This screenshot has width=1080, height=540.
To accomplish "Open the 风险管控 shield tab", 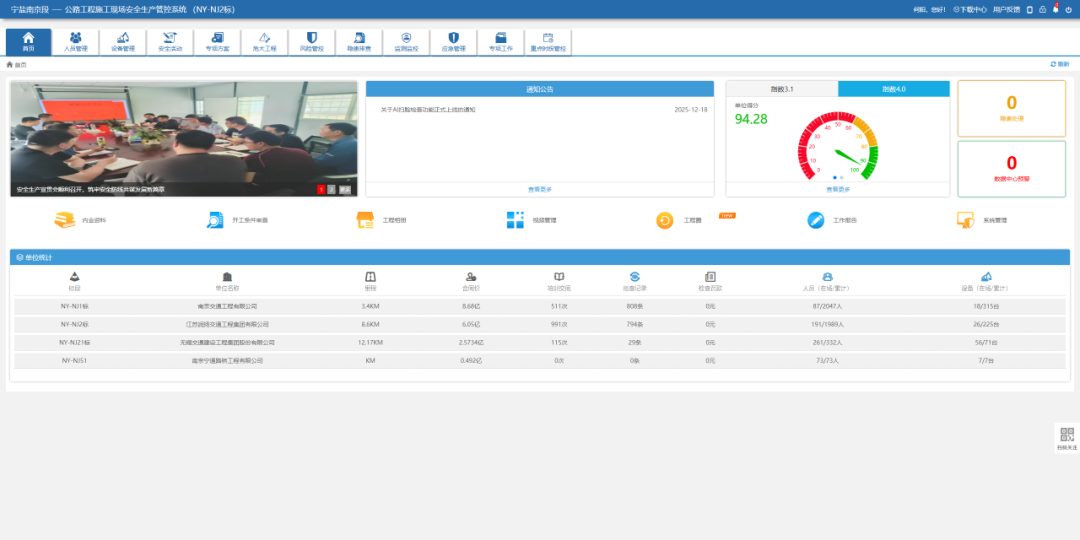I will point(311,42).
